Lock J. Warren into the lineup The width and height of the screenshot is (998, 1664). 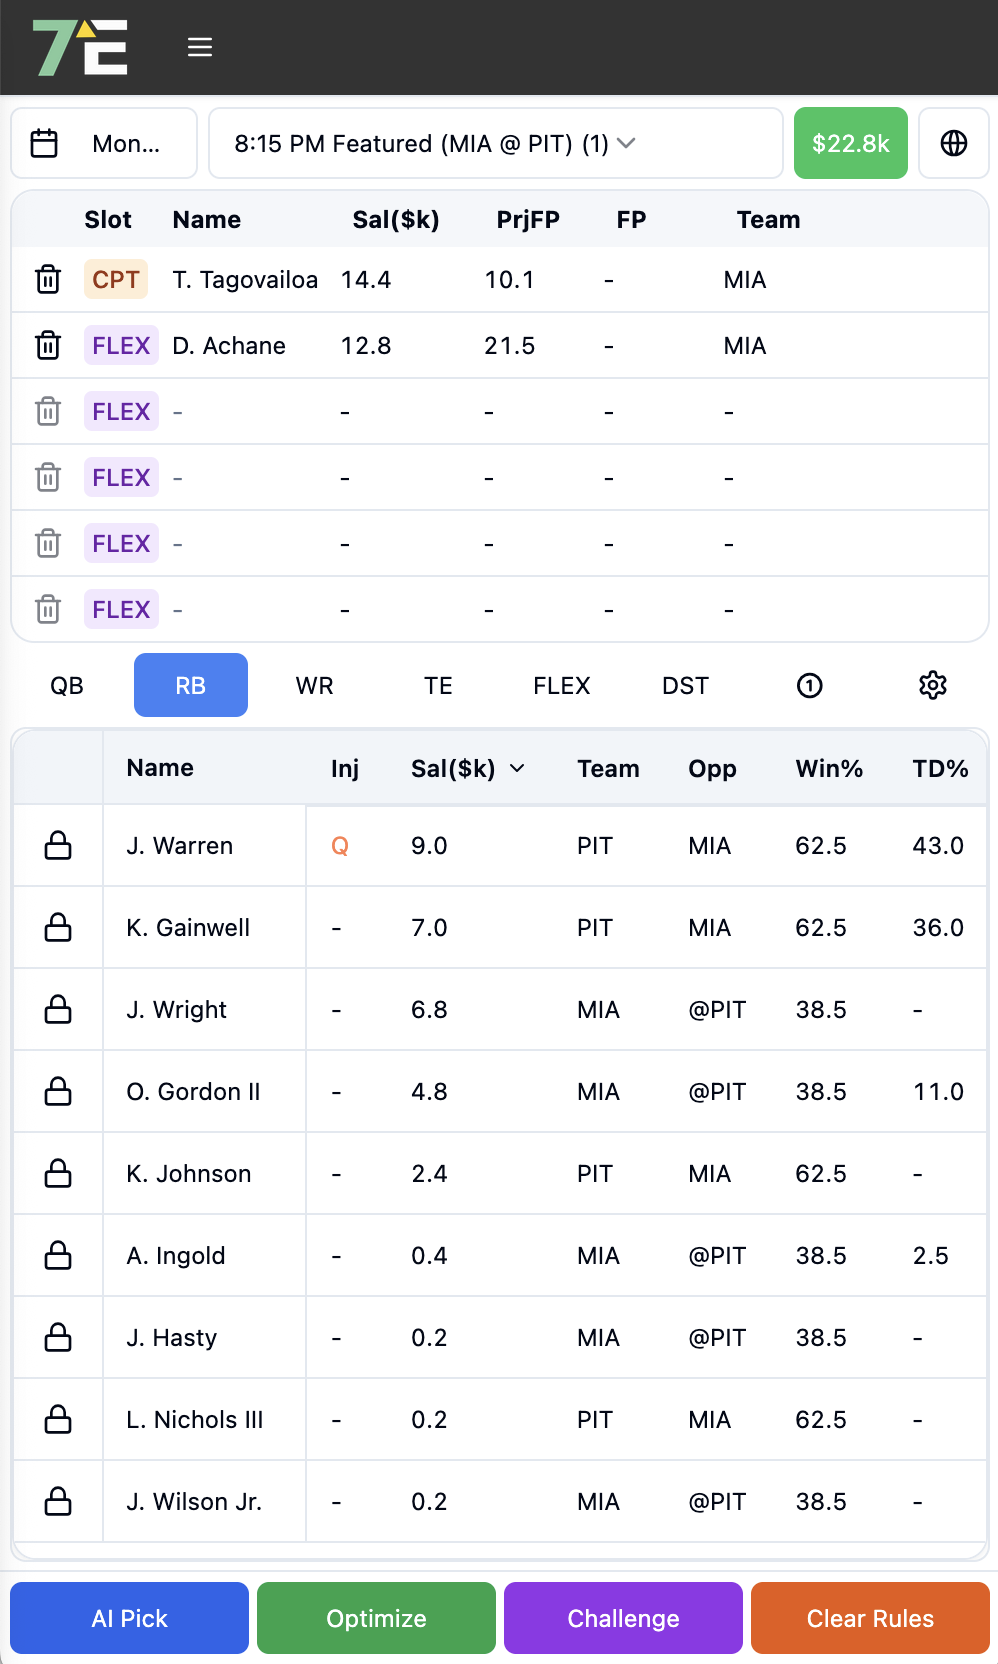coord(59,845)
